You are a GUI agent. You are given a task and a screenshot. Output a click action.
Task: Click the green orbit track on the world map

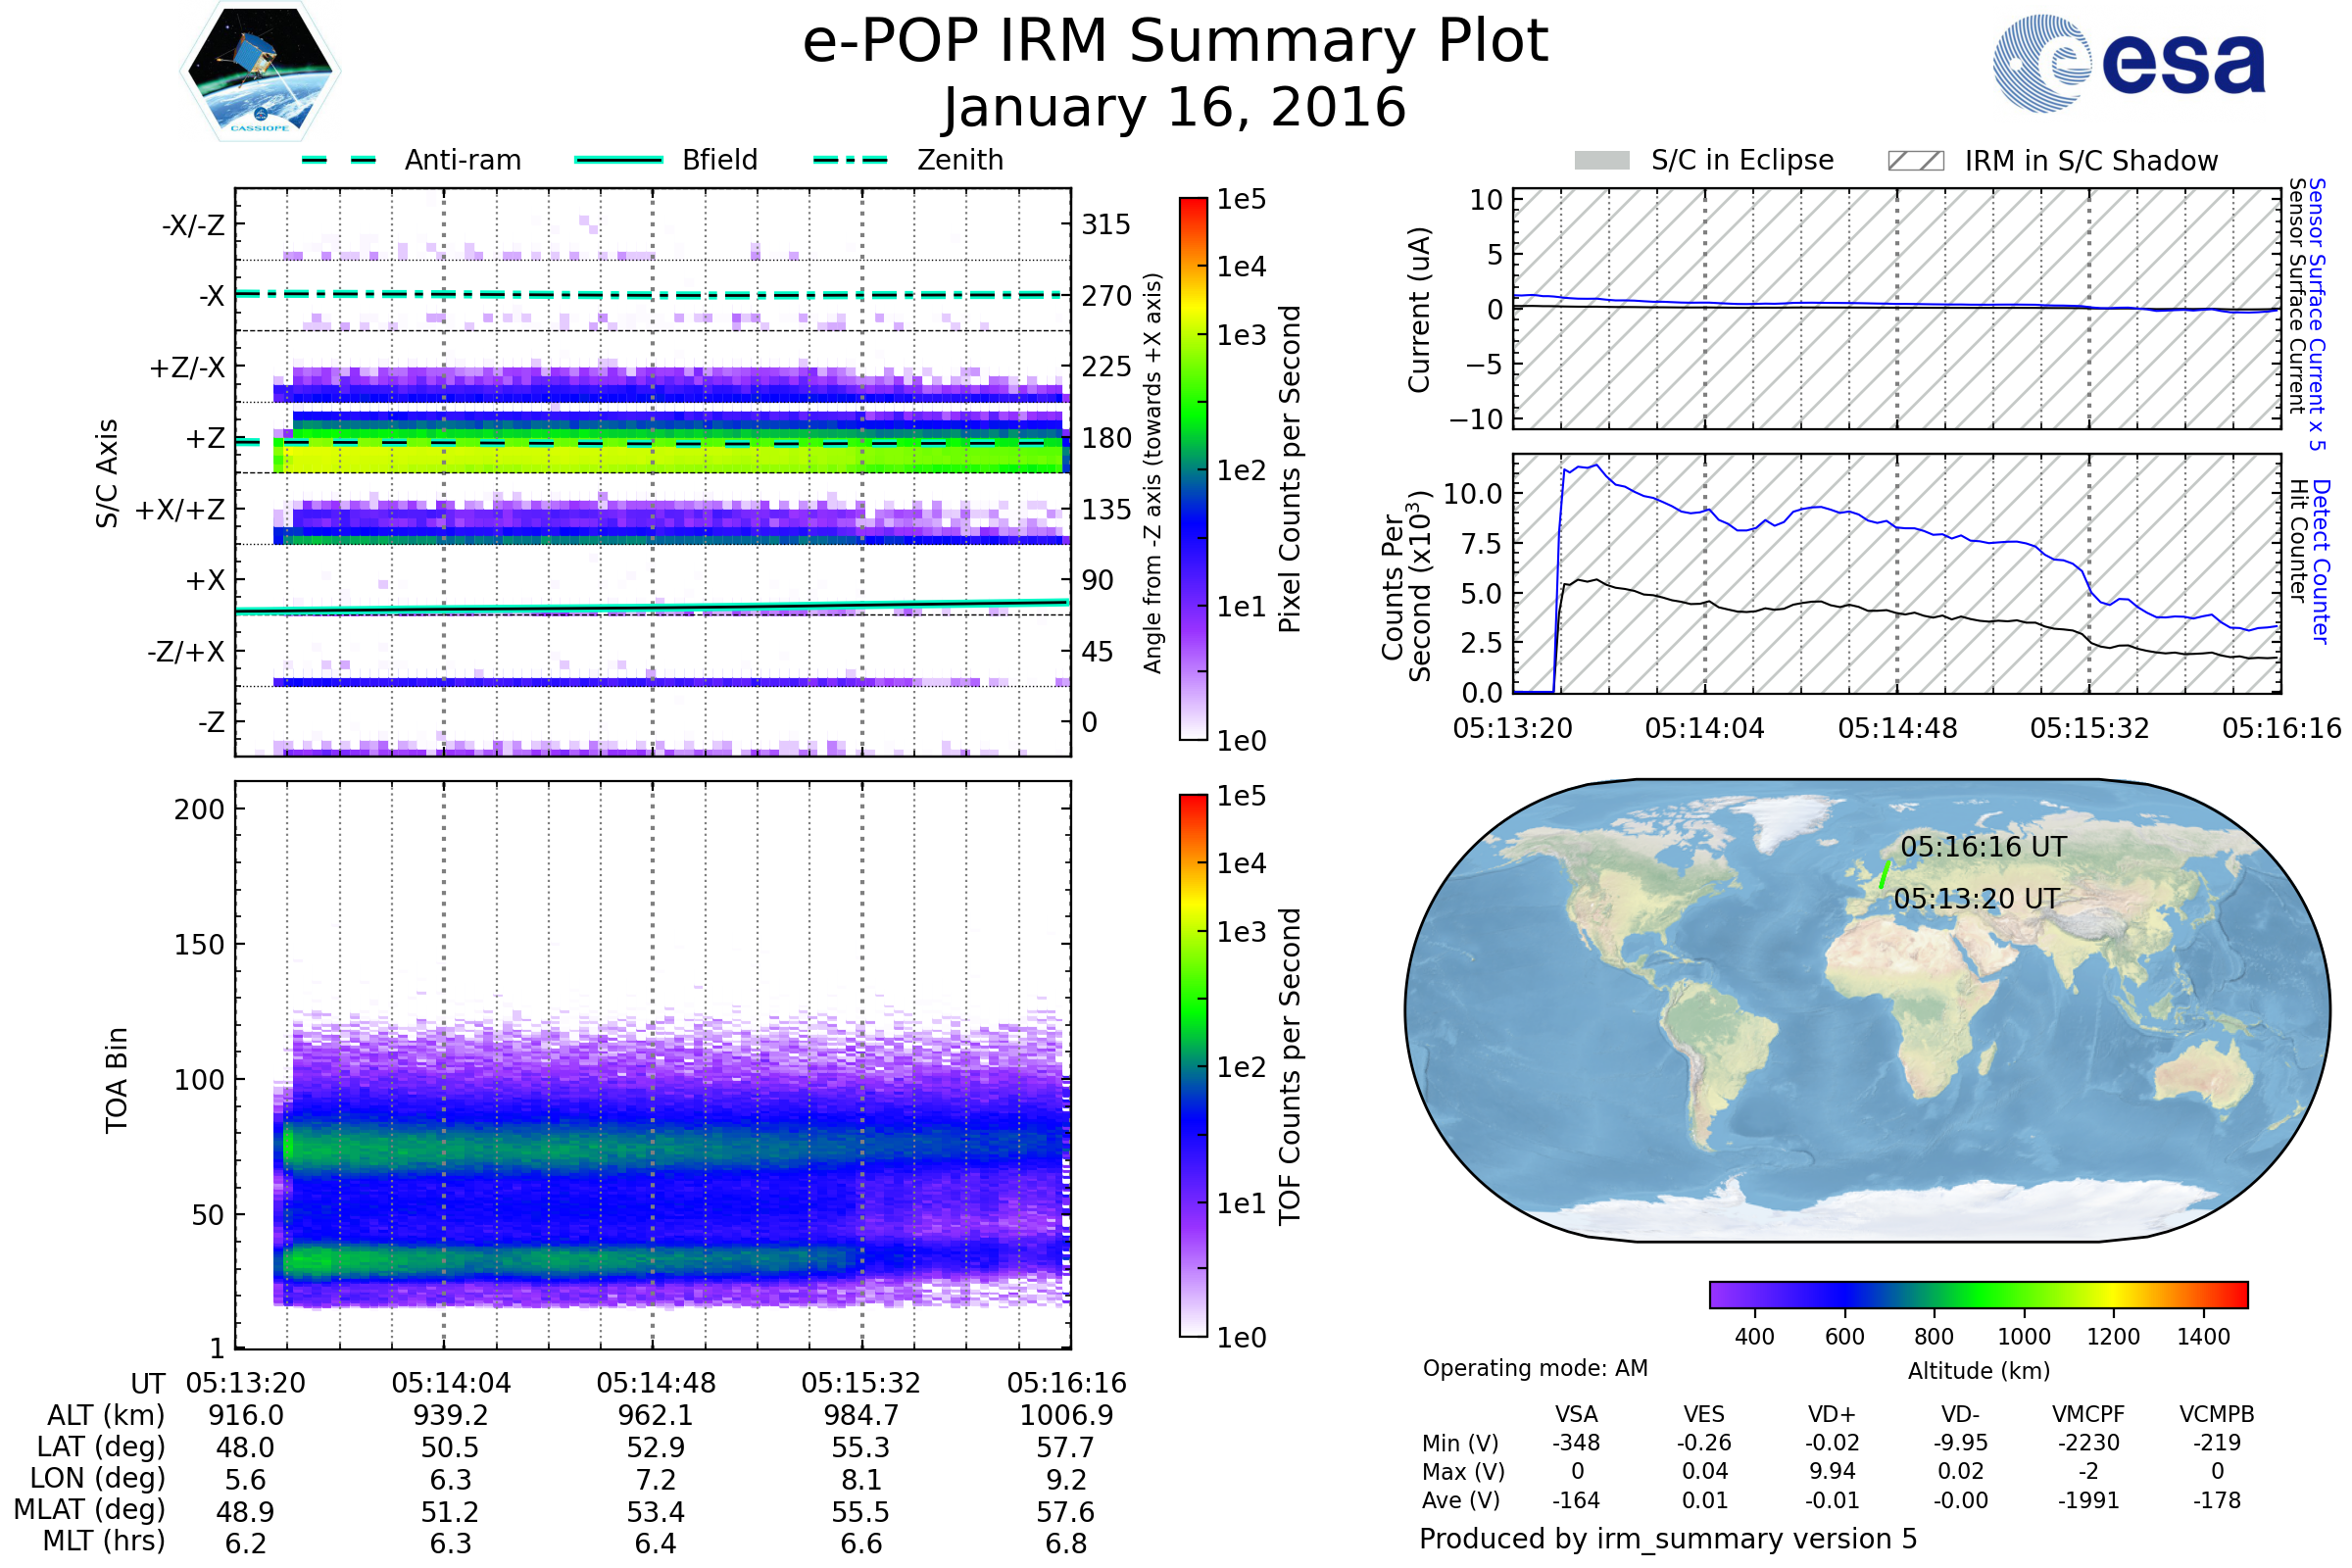click(x=1884, y=874)
